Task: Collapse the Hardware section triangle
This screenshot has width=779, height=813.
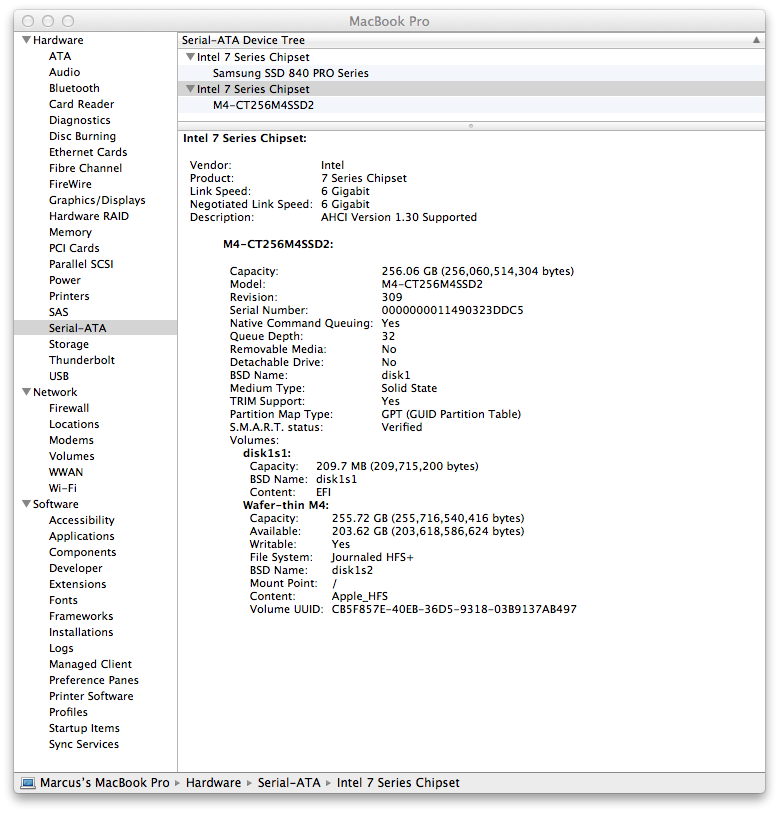Action: (x=26, y=40)
